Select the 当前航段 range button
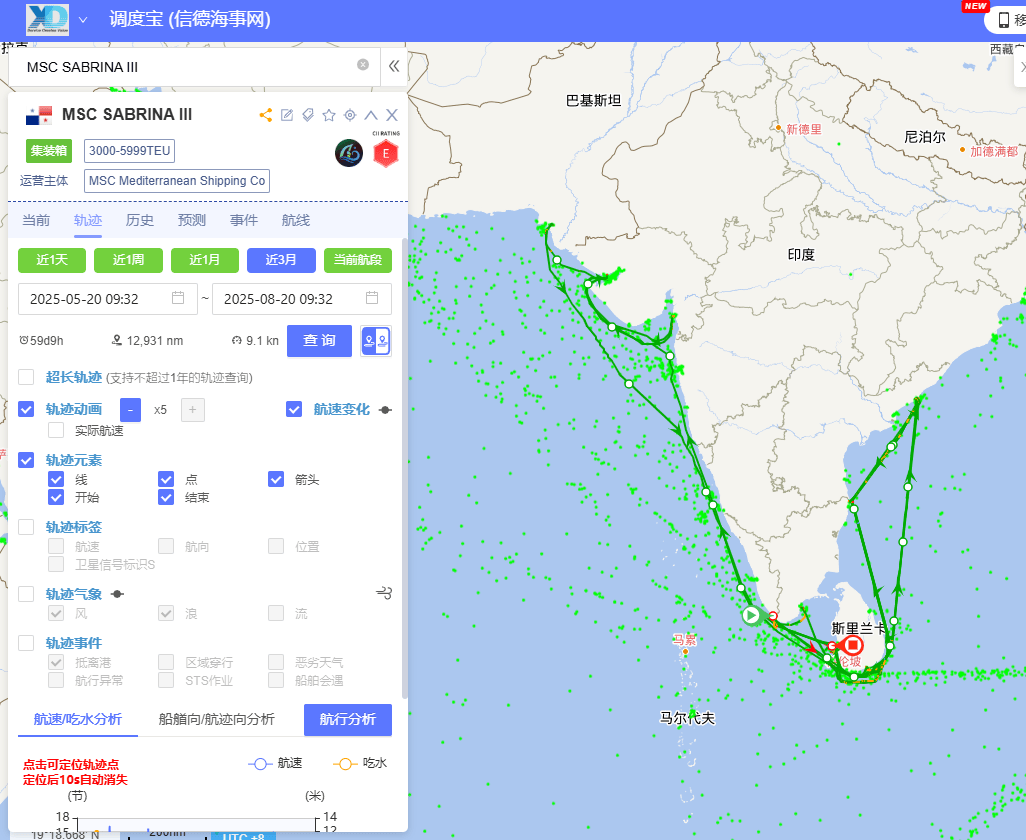This screenshot has height=840, width=1026. 358,260
